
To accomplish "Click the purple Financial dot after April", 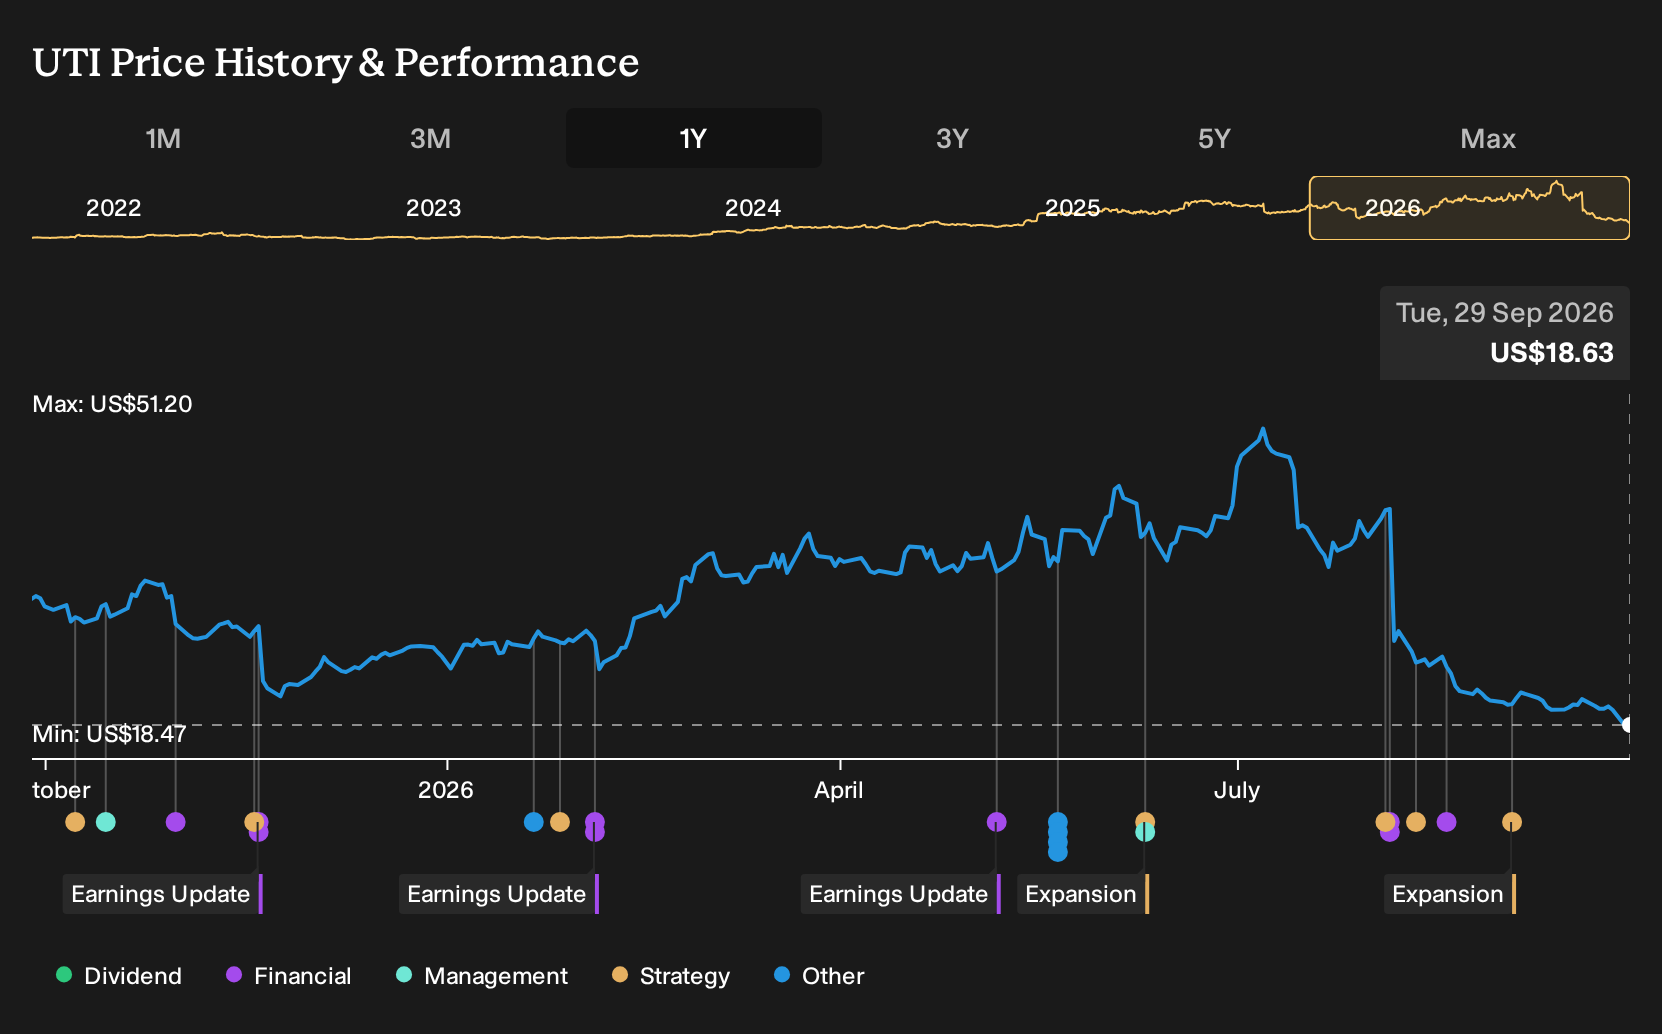I will pyautogui.click(x=997, y=822).
